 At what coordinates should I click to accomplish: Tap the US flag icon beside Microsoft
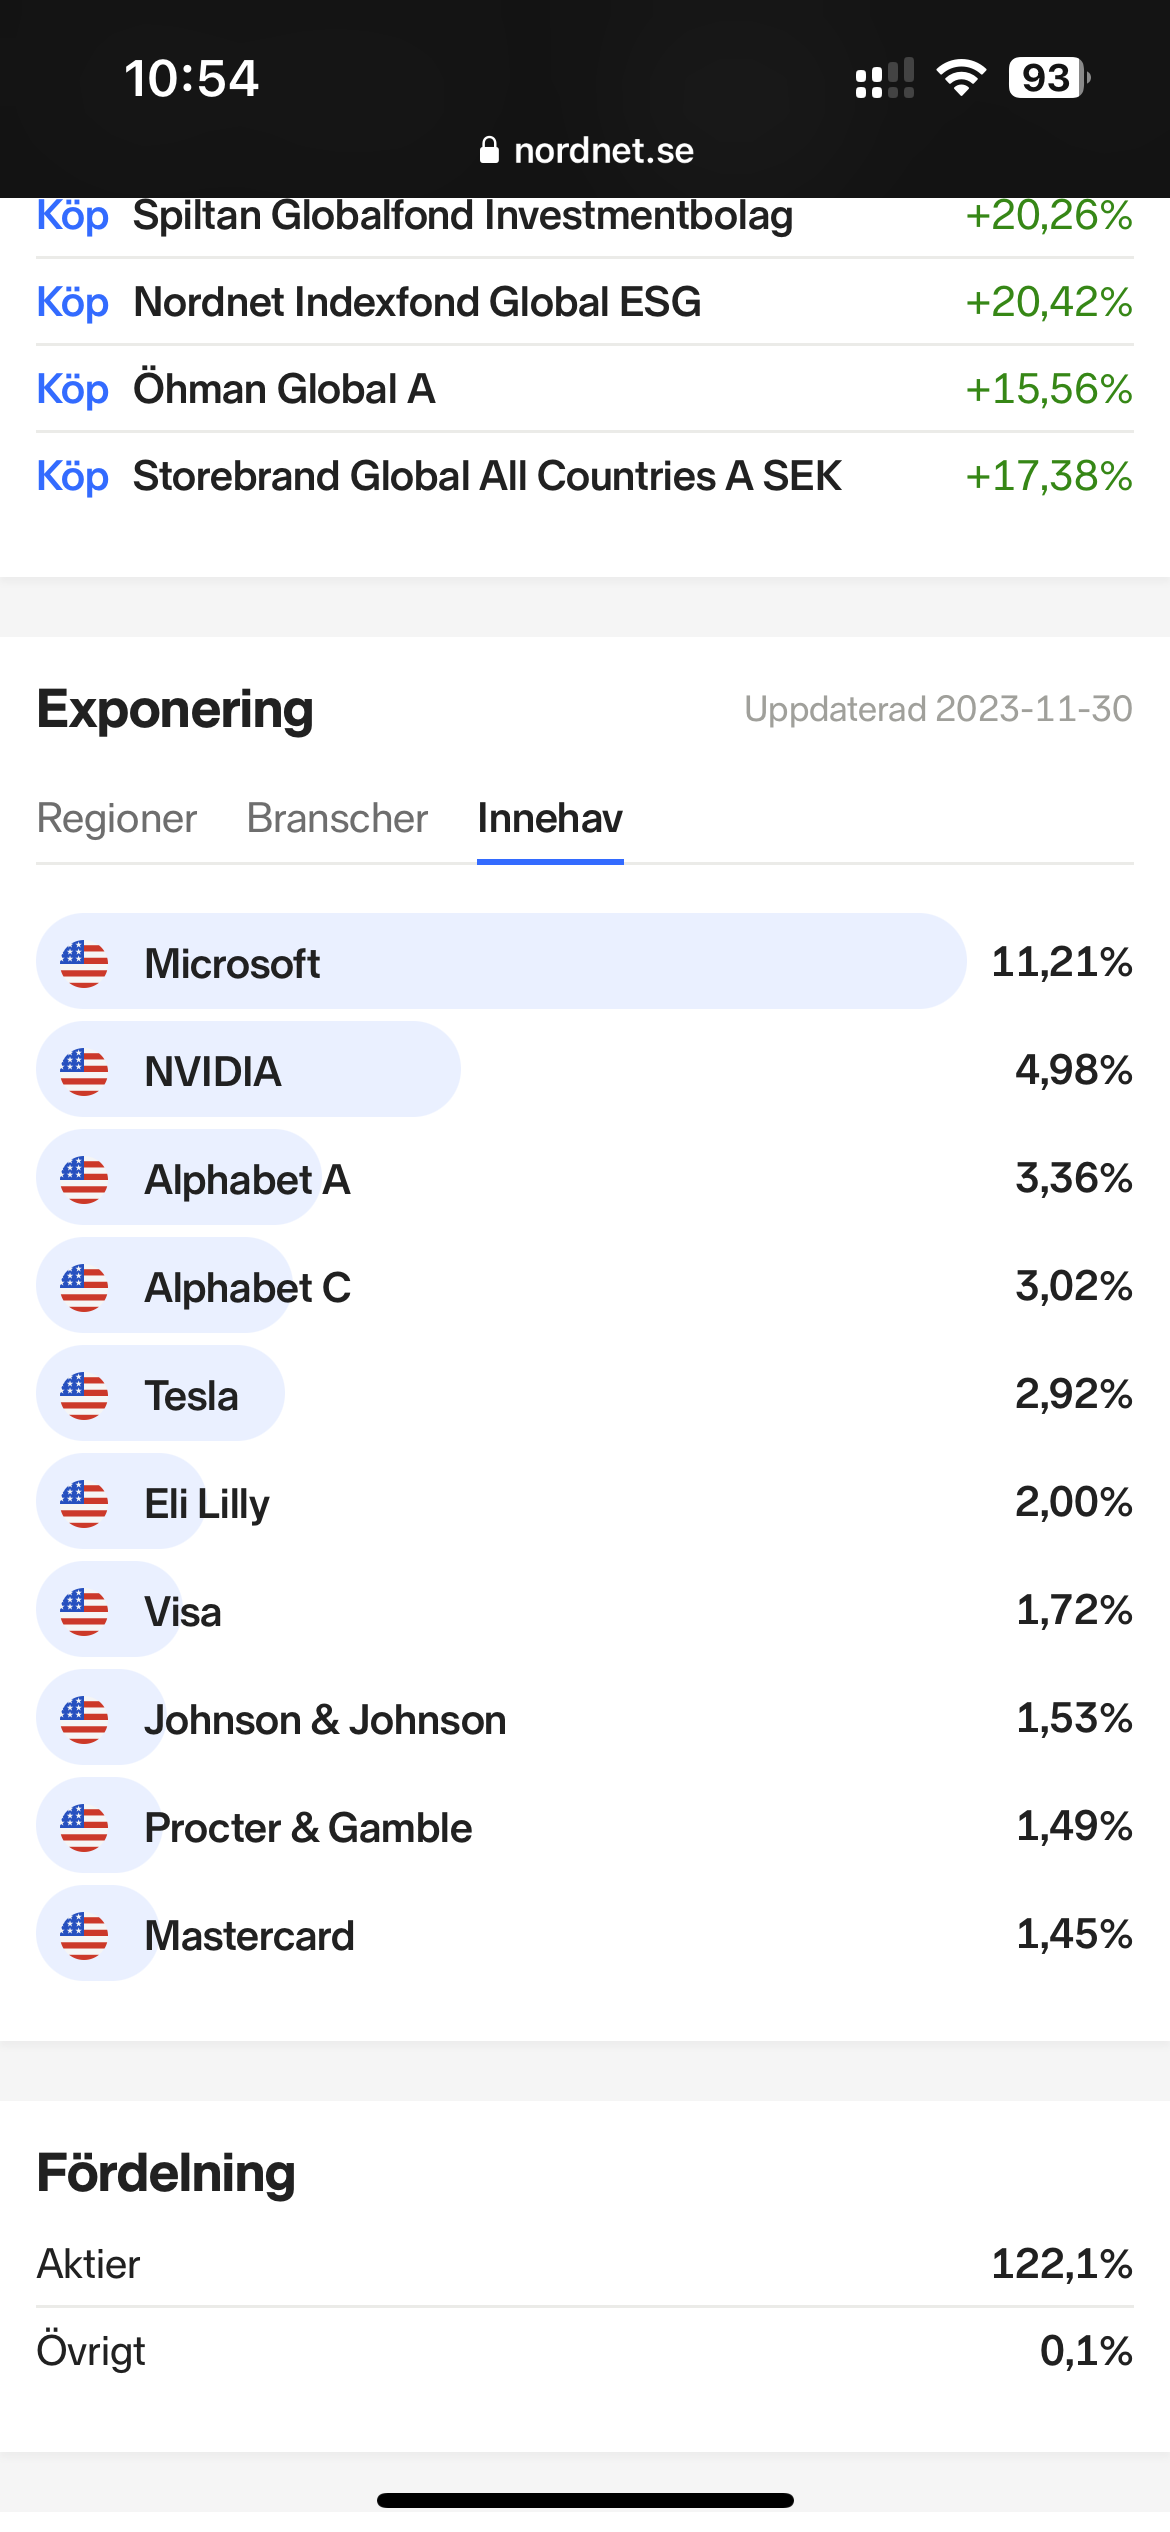coord(84,963)
